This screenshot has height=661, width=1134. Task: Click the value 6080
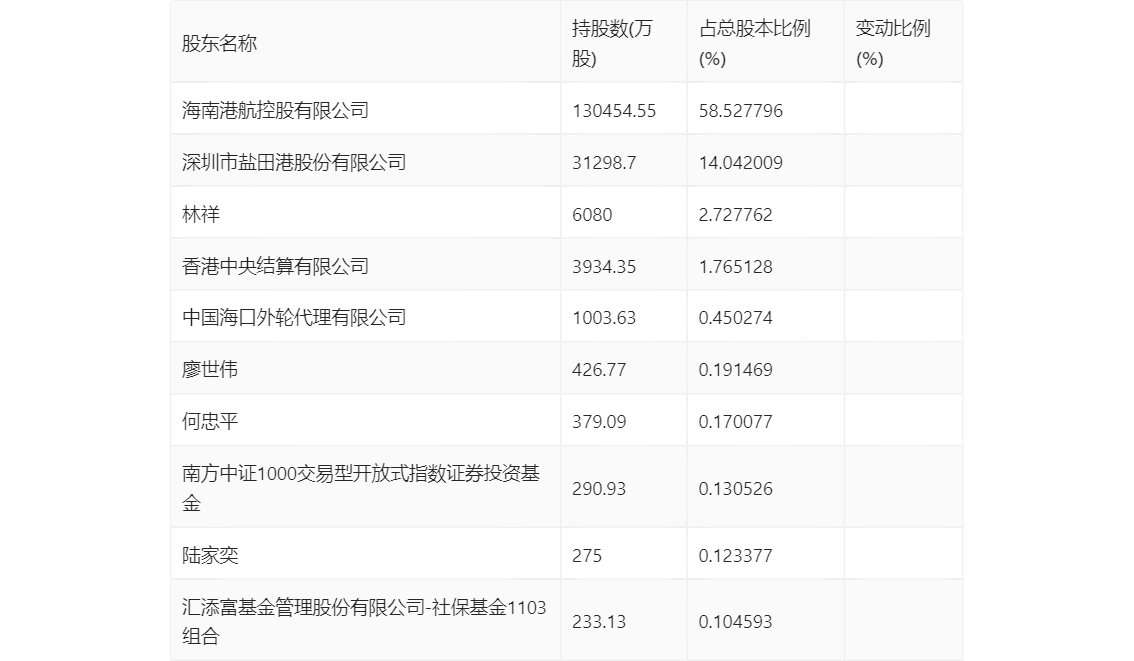pyautogui.click(x=592, y=215)
